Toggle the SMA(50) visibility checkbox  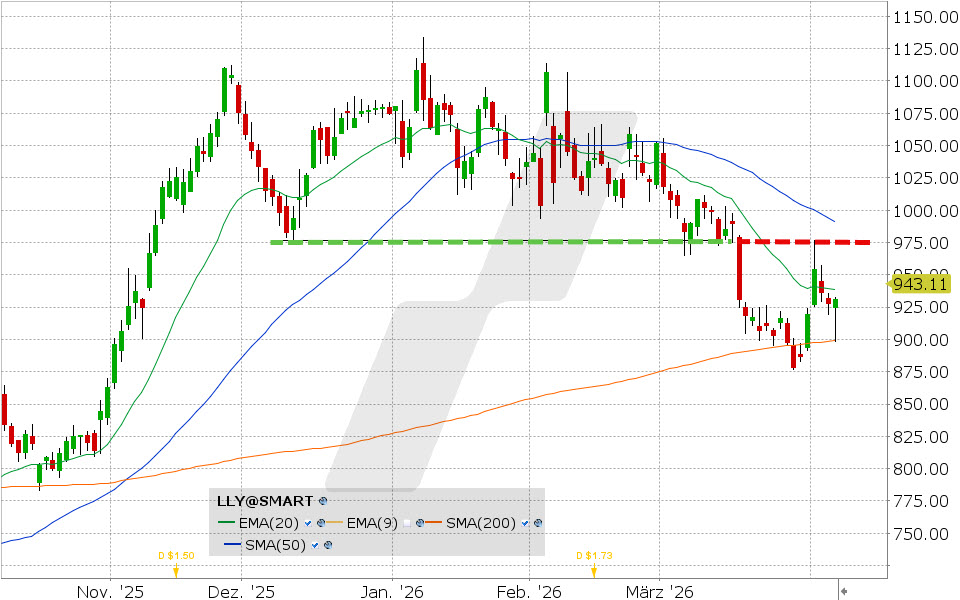pyautogui.click(x=316, y=545)
